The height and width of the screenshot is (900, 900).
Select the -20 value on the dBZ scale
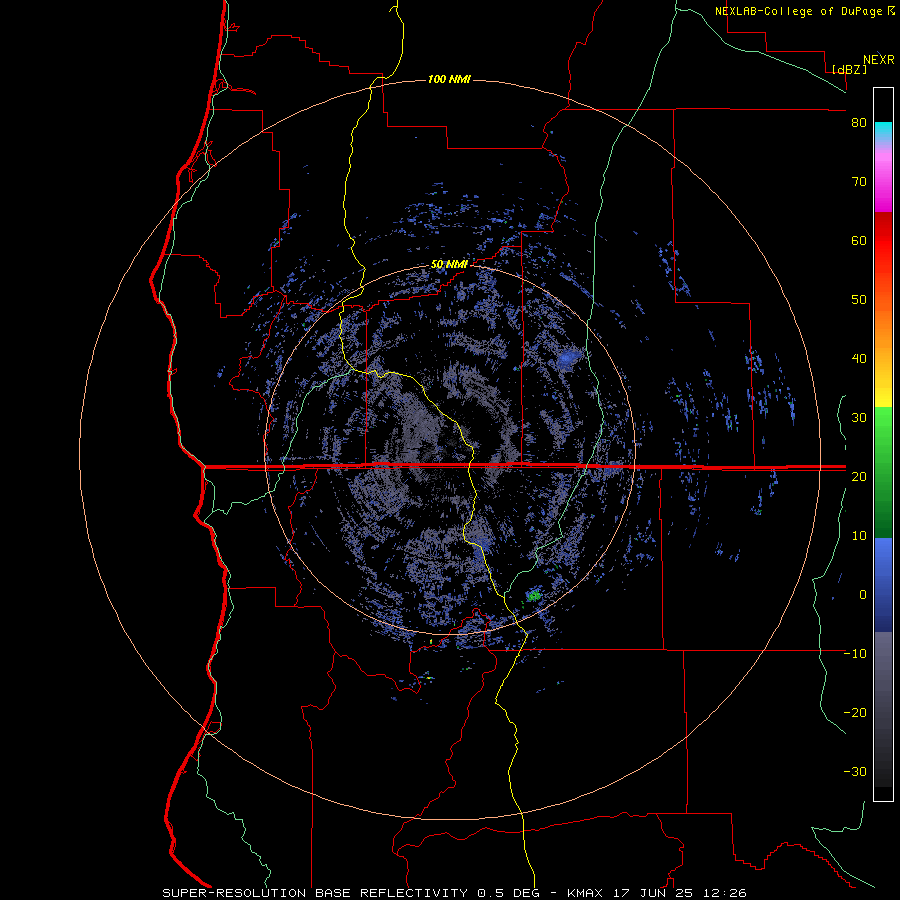coord(855,713)
